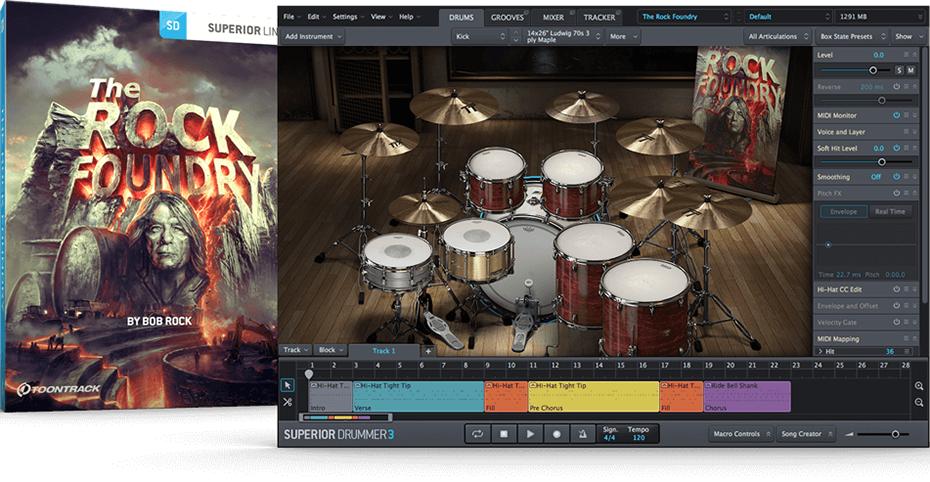Toggle the loop playback button
Screen dimensions: 930x482
[478, 434]
